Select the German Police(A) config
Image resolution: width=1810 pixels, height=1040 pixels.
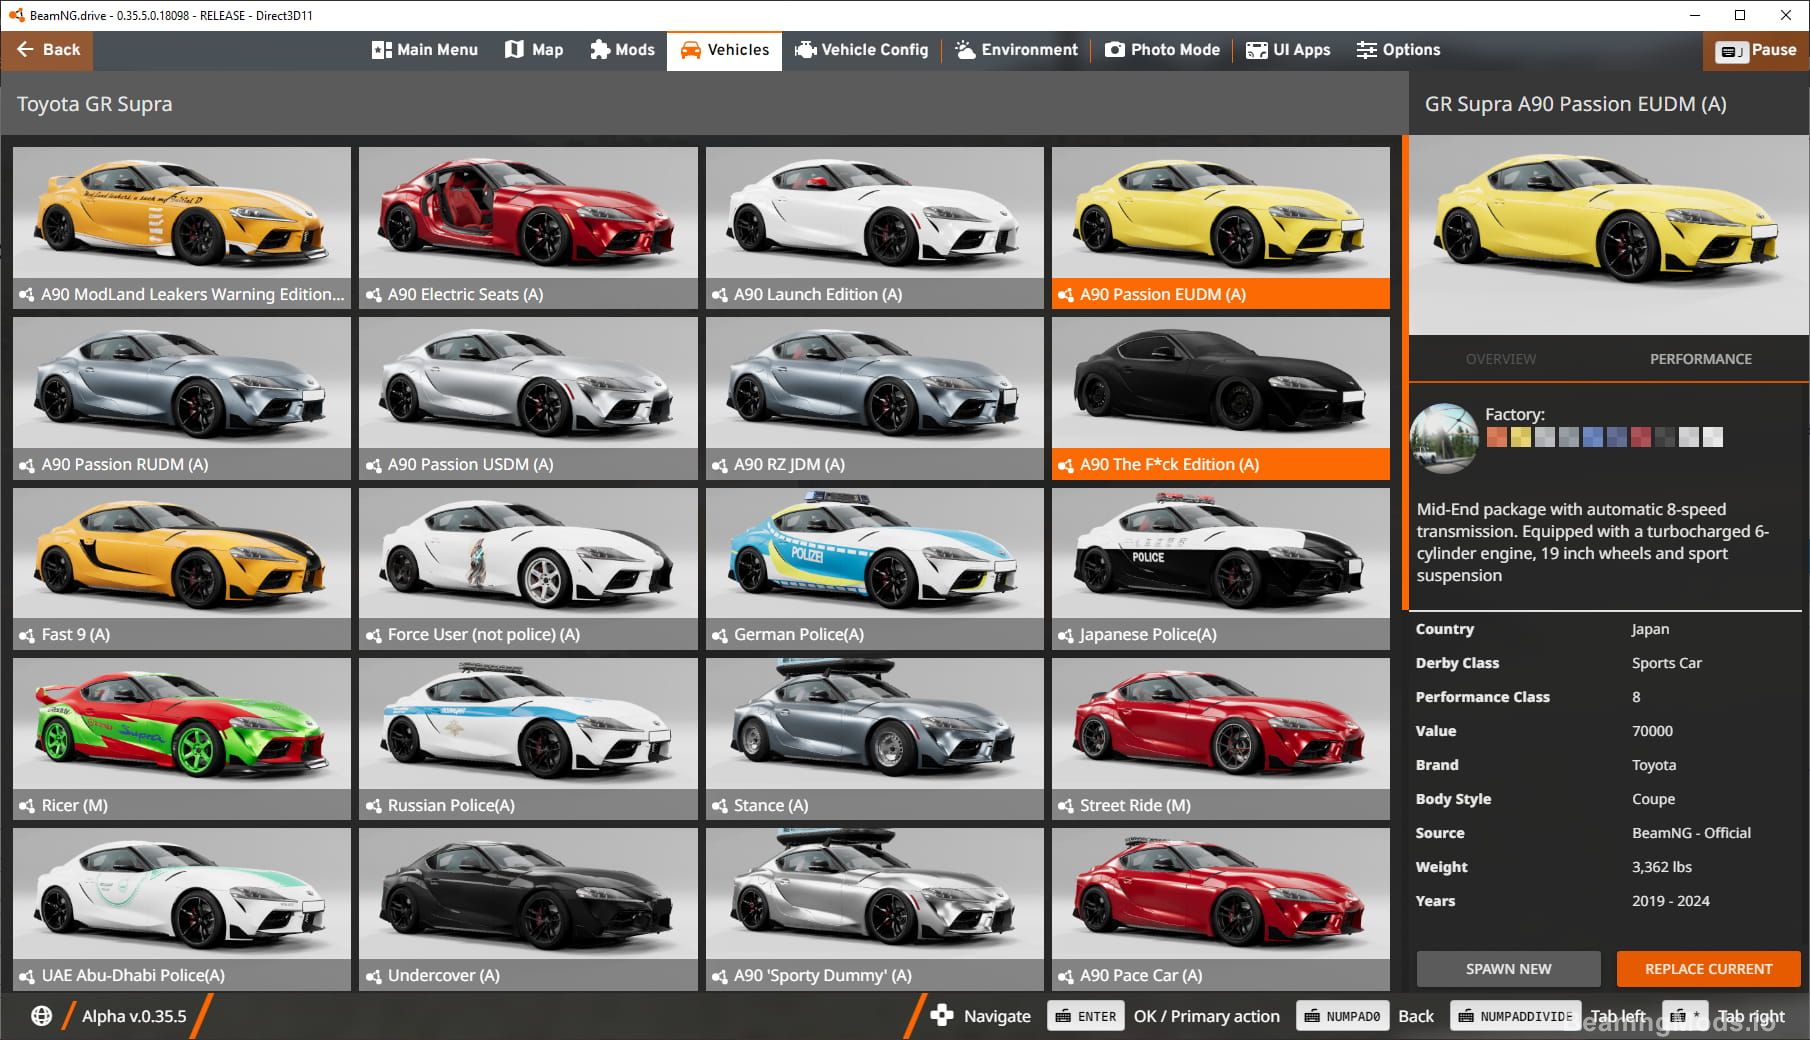pyautogui.click(x=874, y=568)
